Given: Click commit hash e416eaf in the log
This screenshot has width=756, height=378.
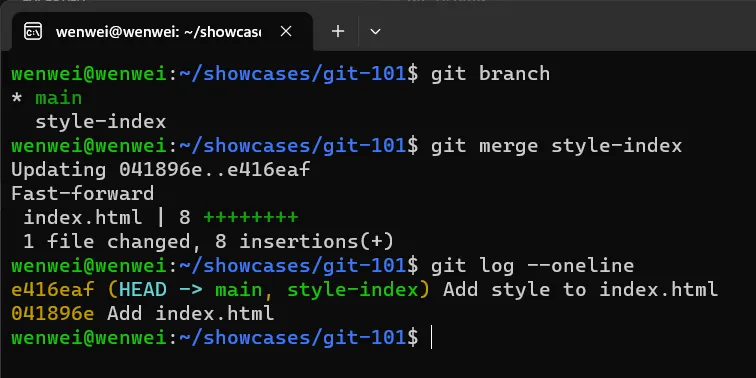Looking at the screenshot, I should pyautogui.click(x=53, y=290).
